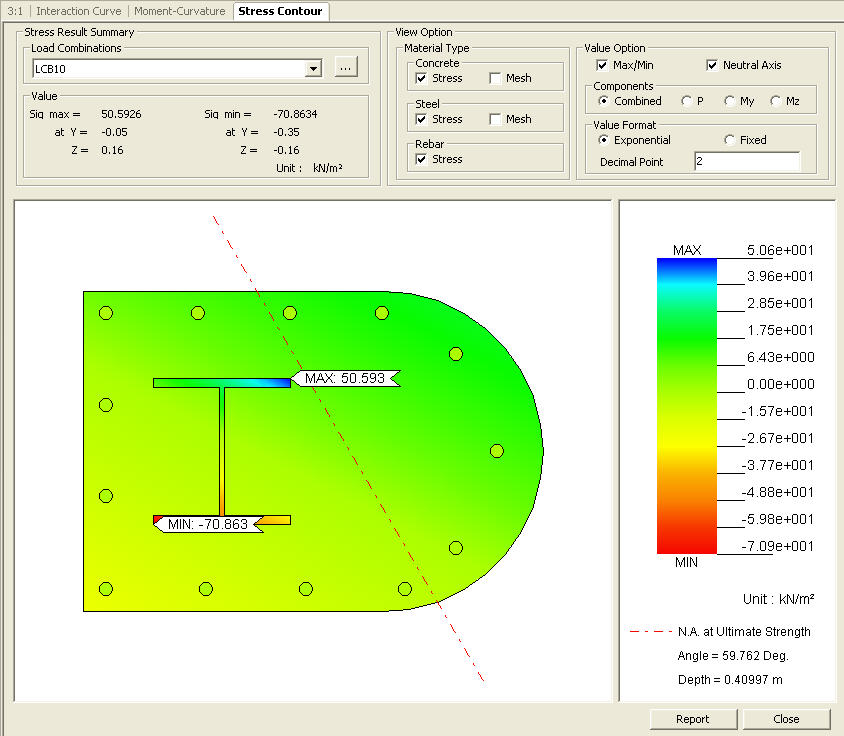This screenshot has height=736, width=844.
Task: Open the Load Combinations dropdown
Action: [x=313, y=68]
